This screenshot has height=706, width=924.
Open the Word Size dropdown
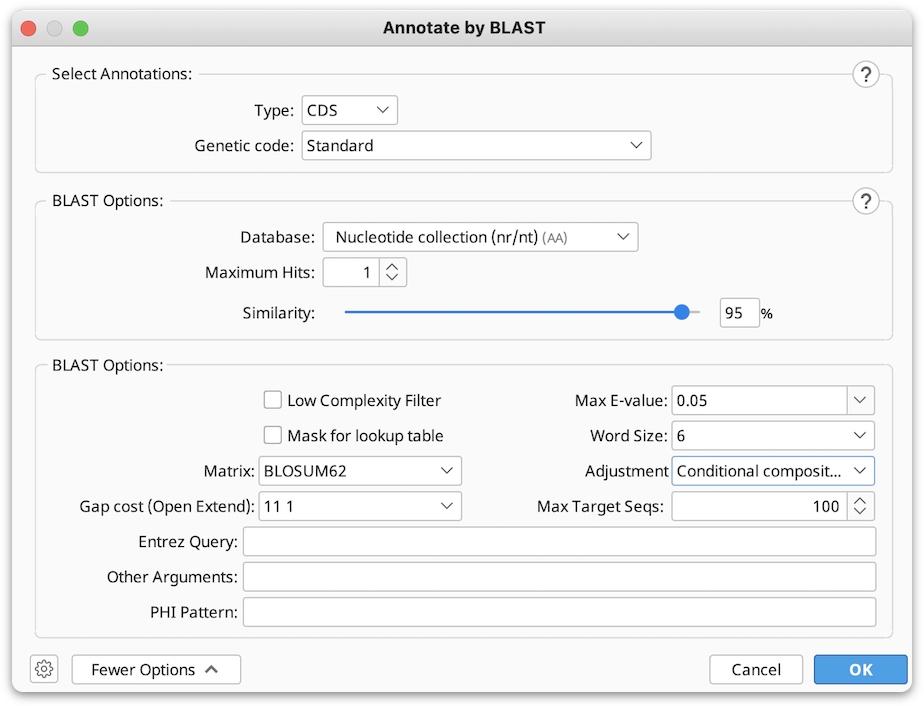773,436
